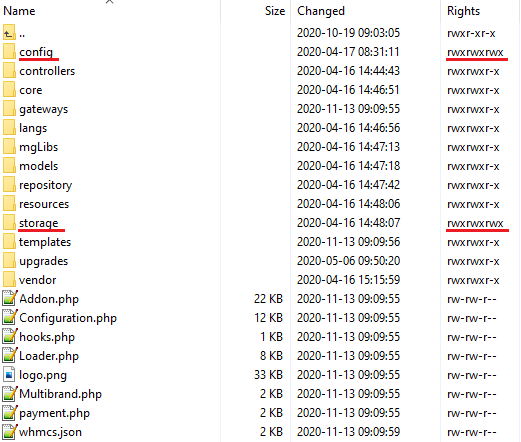Screen dimensions: 521x442
Task: Click the 2020-05-06 09:50:20 date of upgrades
Action: [348, 261]
